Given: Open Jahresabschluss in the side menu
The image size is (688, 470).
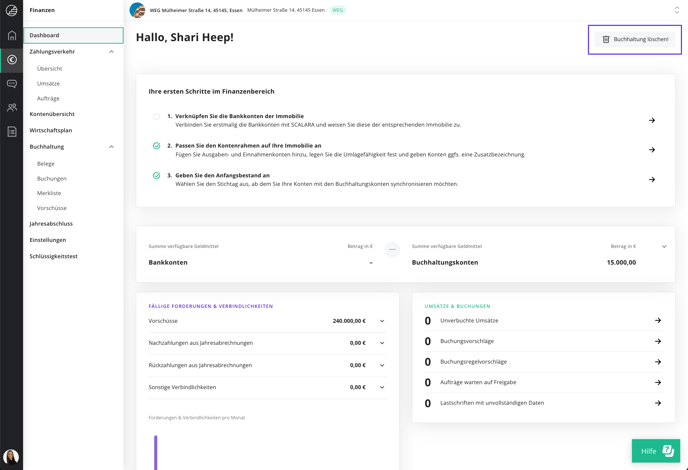Looking at the screenshot, I should coord(51,224).
